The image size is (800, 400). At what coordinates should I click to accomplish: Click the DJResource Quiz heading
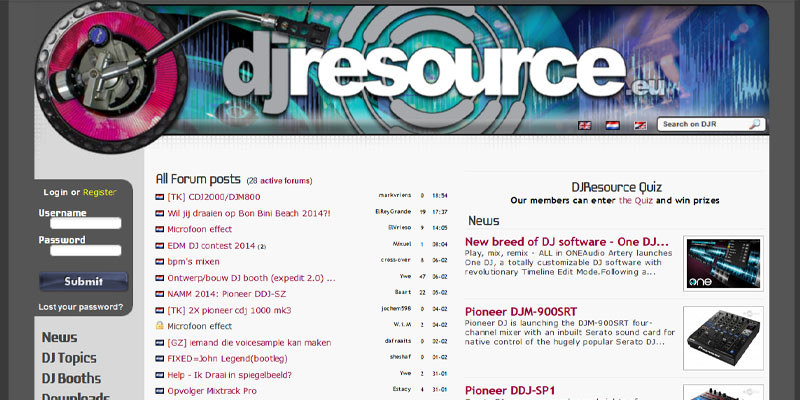click(x=616, y=187)
